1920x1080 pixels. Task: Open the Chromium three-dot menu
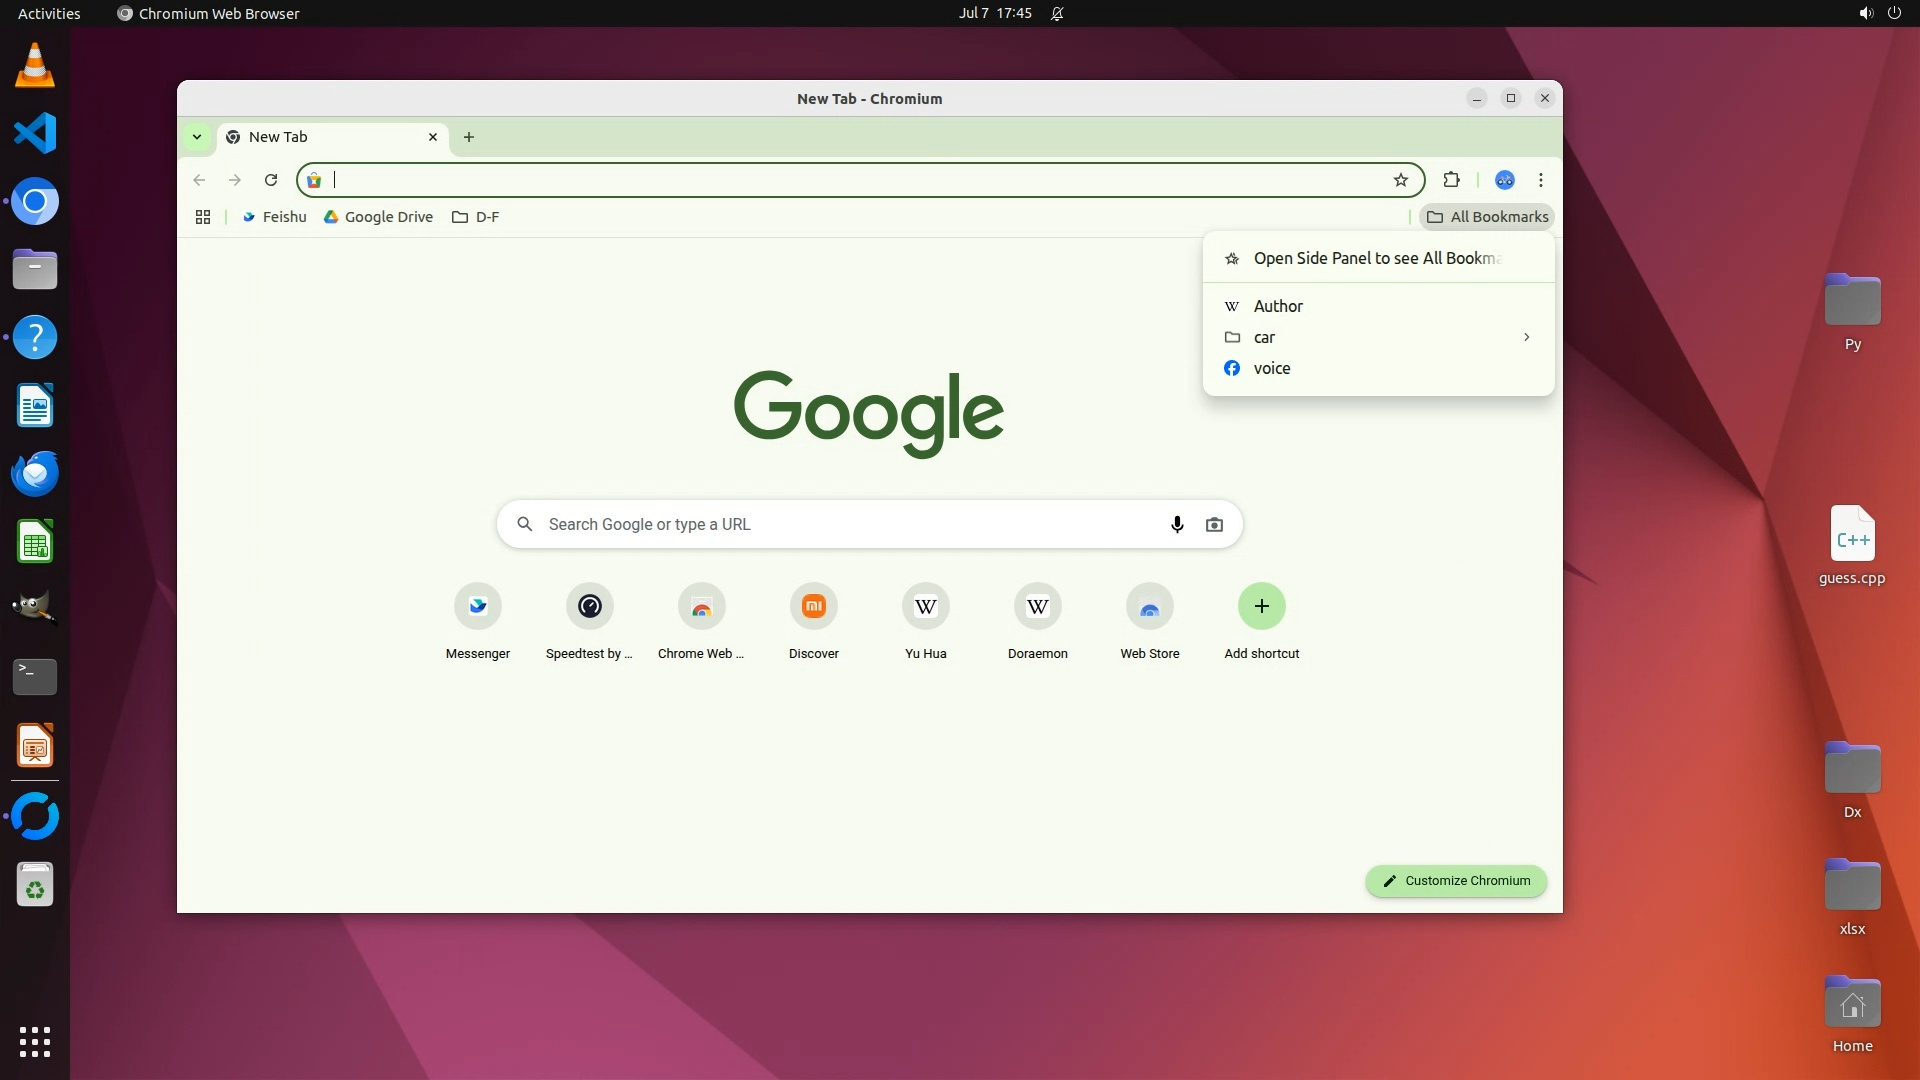tap(1540, 180)
